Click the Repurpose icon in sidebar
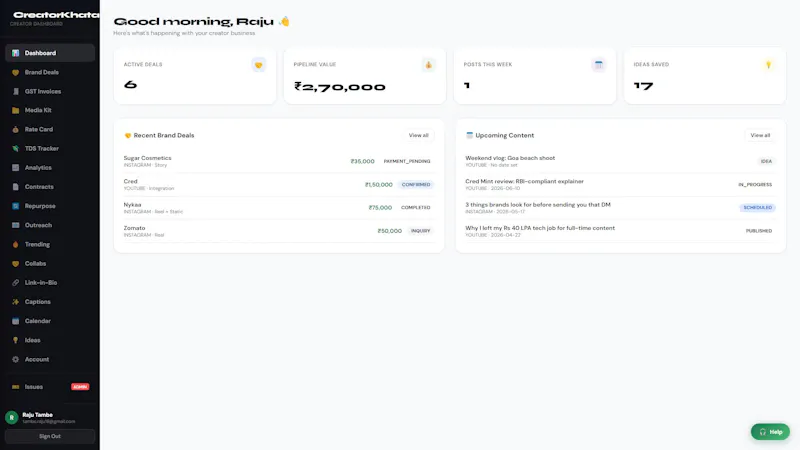The height and width of the screenshot is (450, 800). click(15, 206)
